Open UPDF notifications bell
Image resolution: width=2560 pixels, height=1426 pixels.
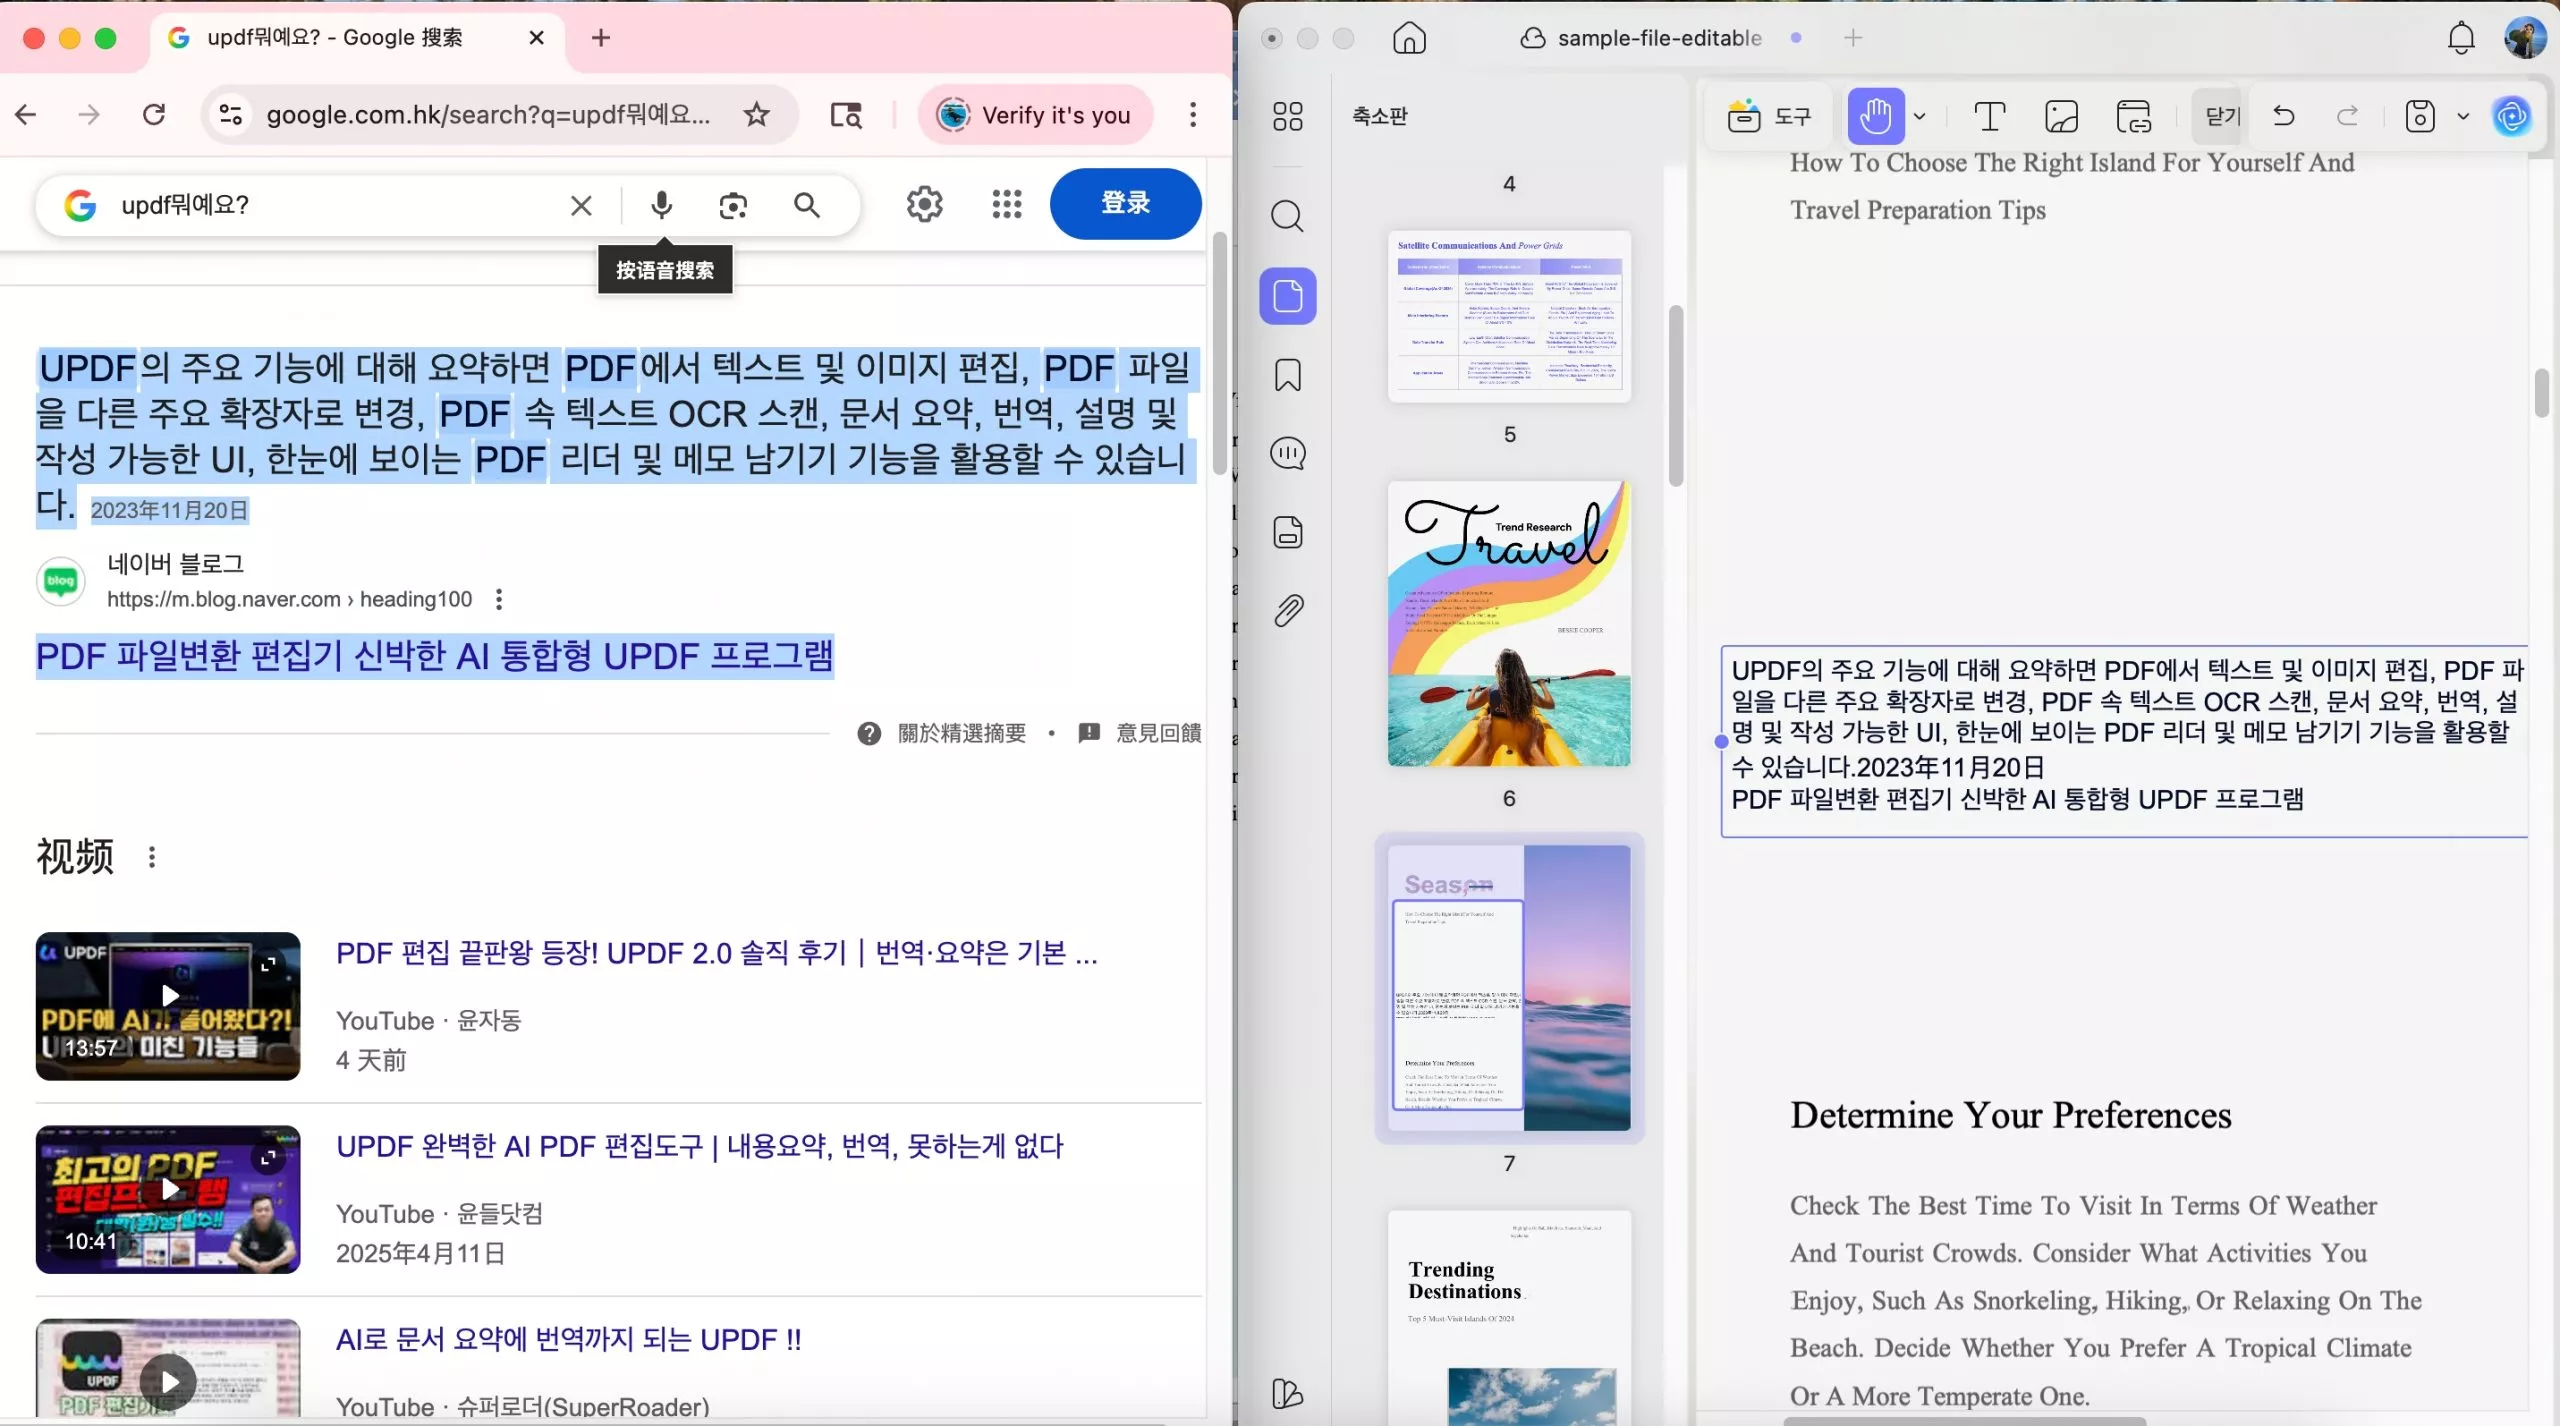[x=2461, y=38]
